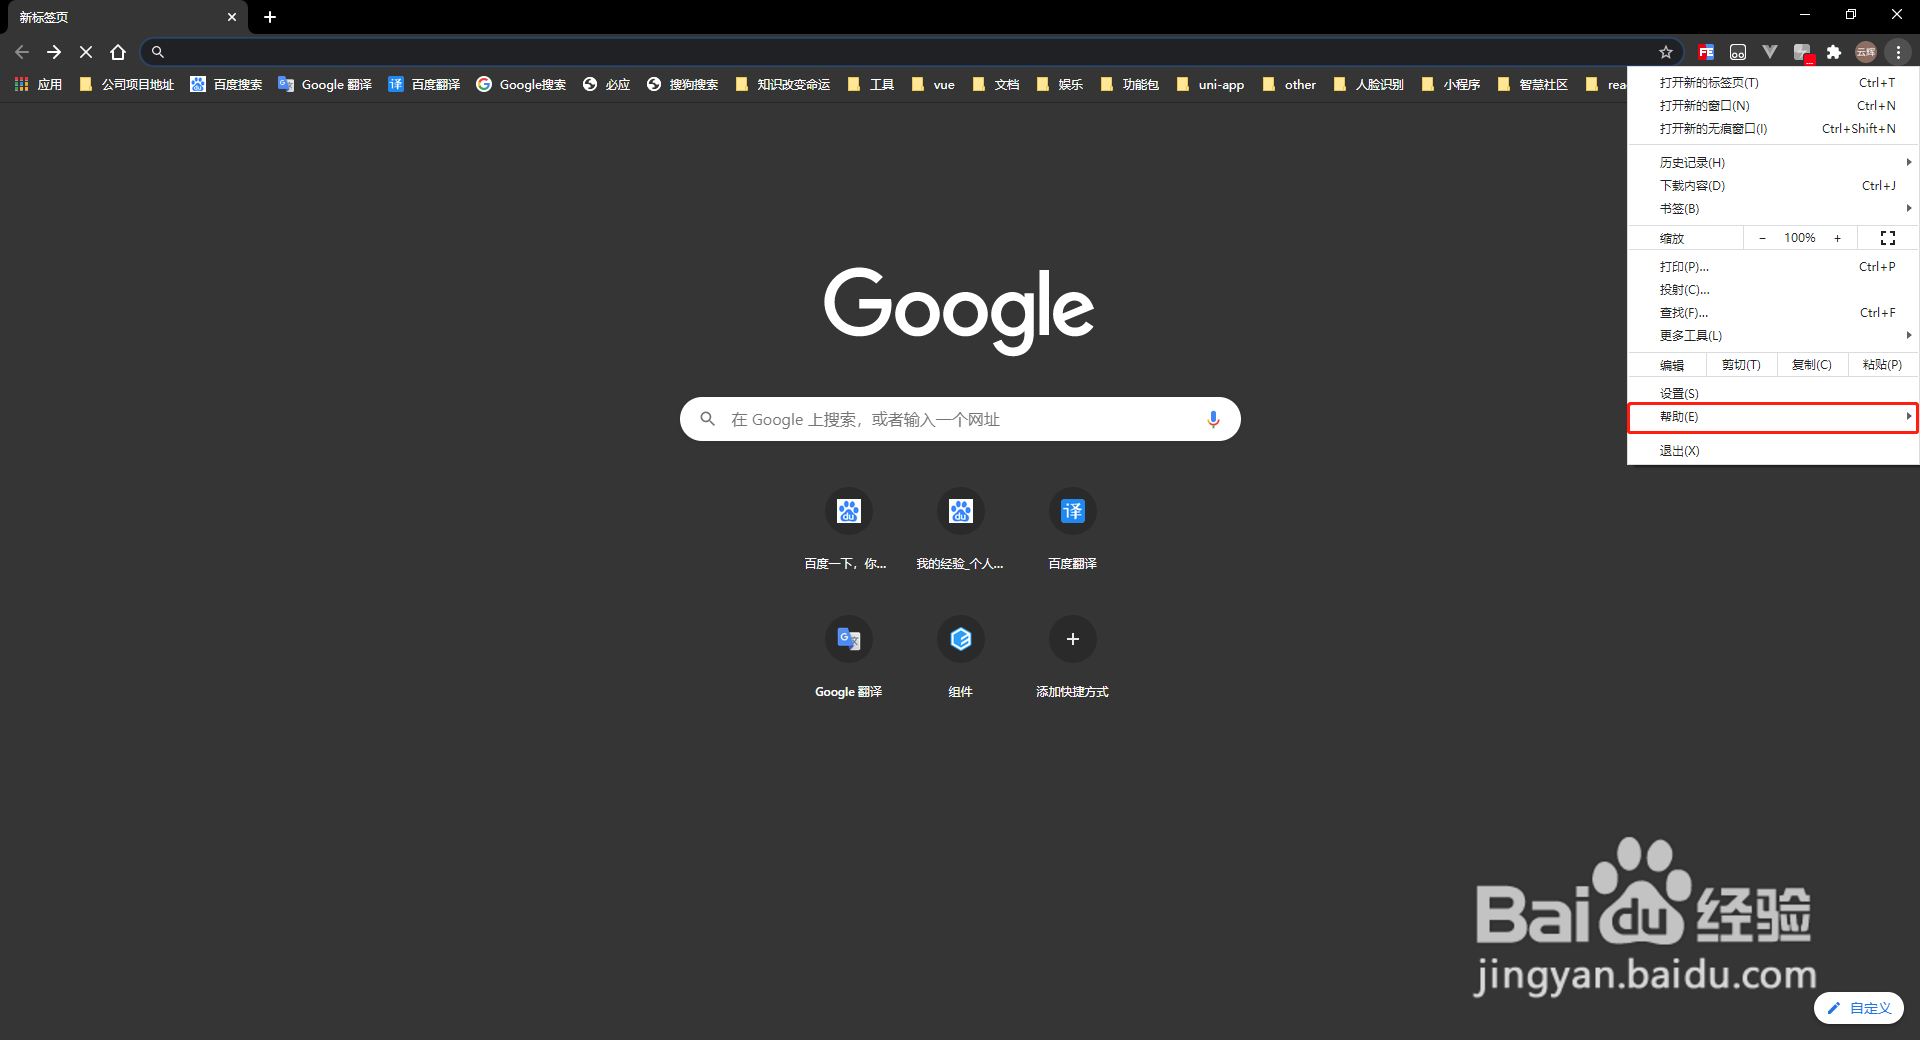Open the 搜狗搜索 bookmark
The height and width of the screenshot is (1040, 1920).
[682, 85]
